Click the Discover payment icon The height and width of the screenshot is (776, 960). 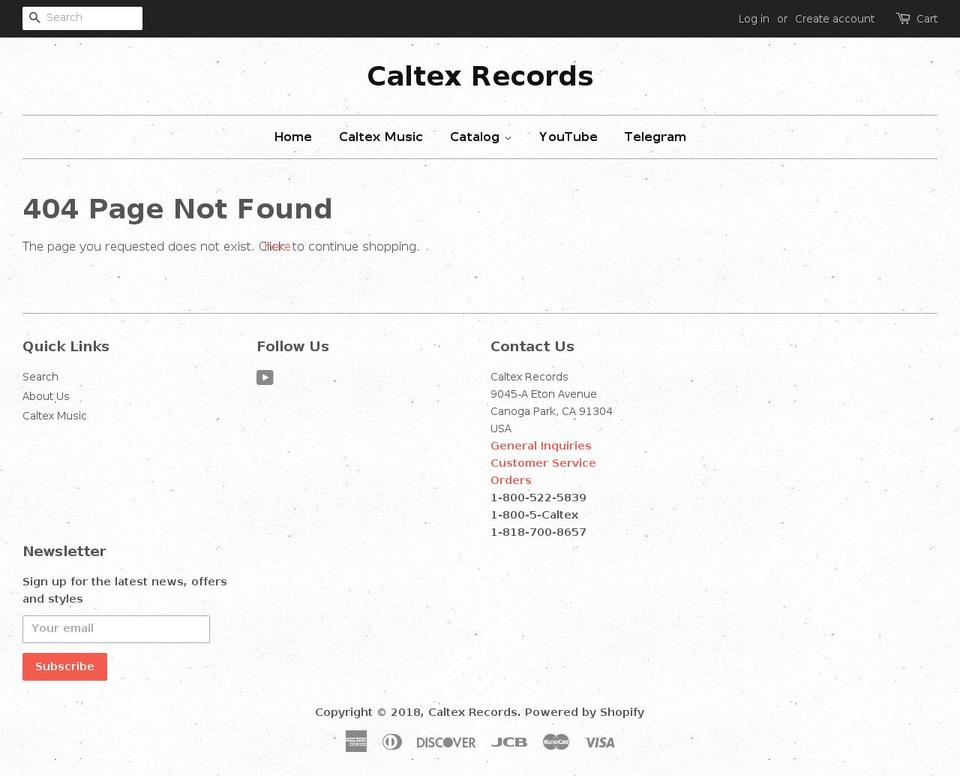446,742
